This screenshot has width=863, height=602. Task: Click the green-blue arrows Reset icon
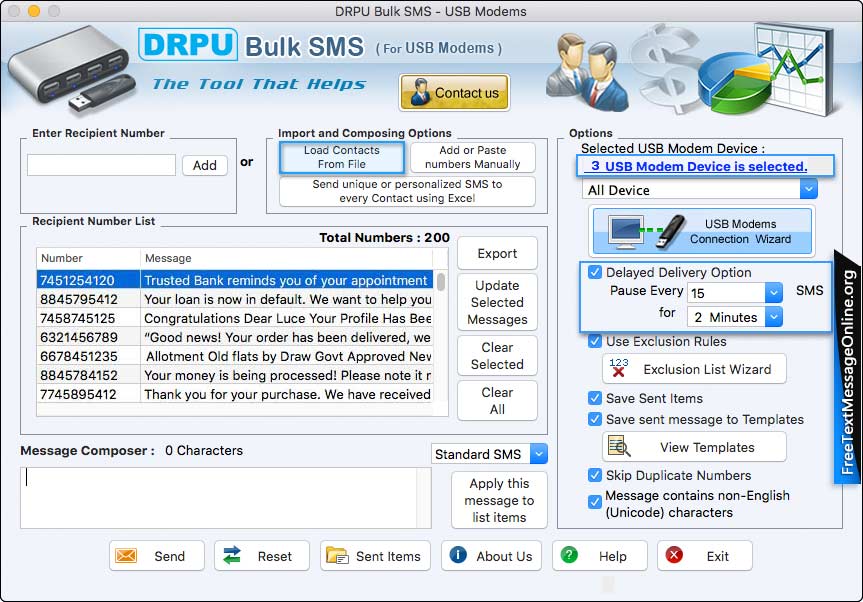tap(232, 555)
